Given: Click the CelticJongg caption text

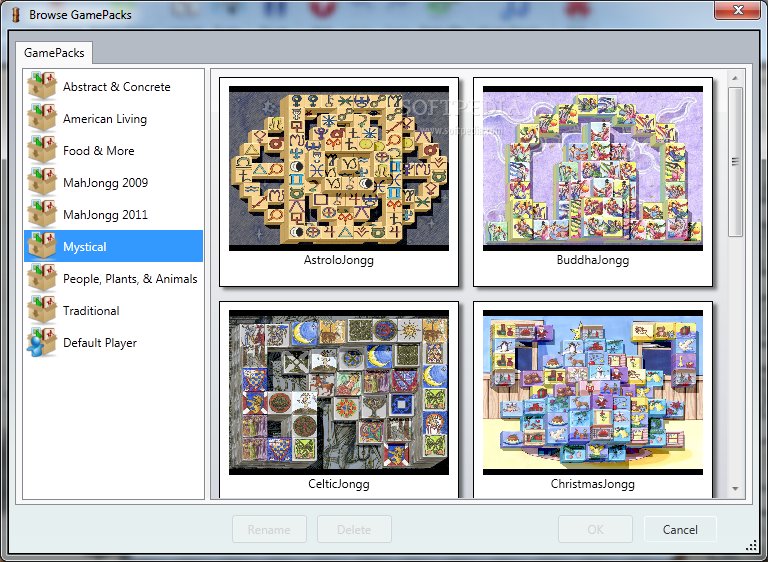Looking at the screenshot, I should [x=339, y=484].
